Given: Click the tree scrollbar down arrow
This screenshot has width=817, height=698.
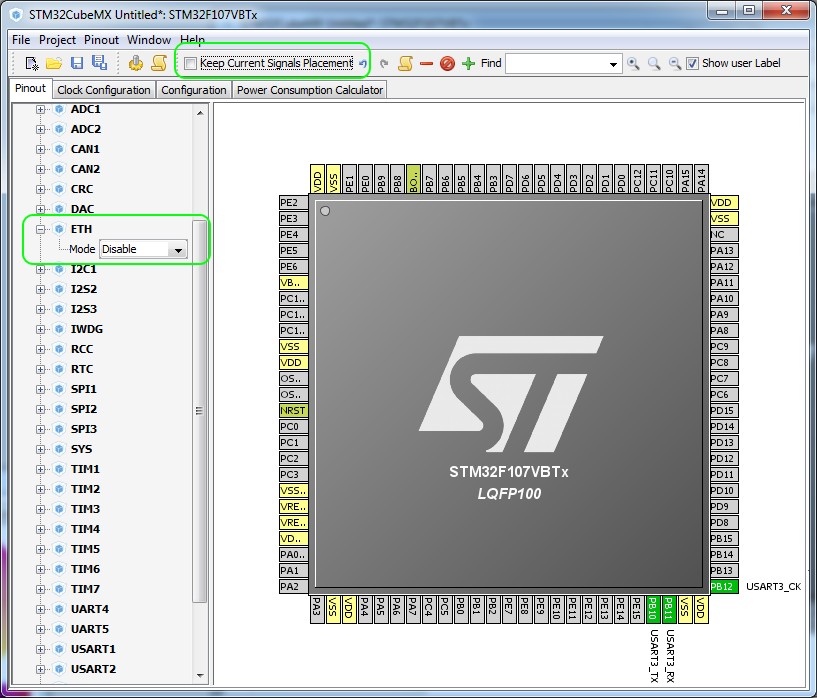Looking at the screenshot, I should pos(200,676).
